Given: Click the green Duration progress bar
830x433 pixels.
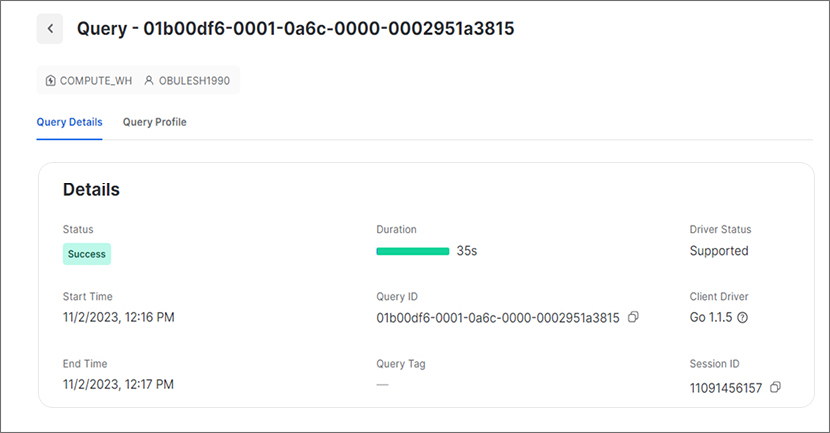Looking at the screenshot, I should [x=413, y=251].
